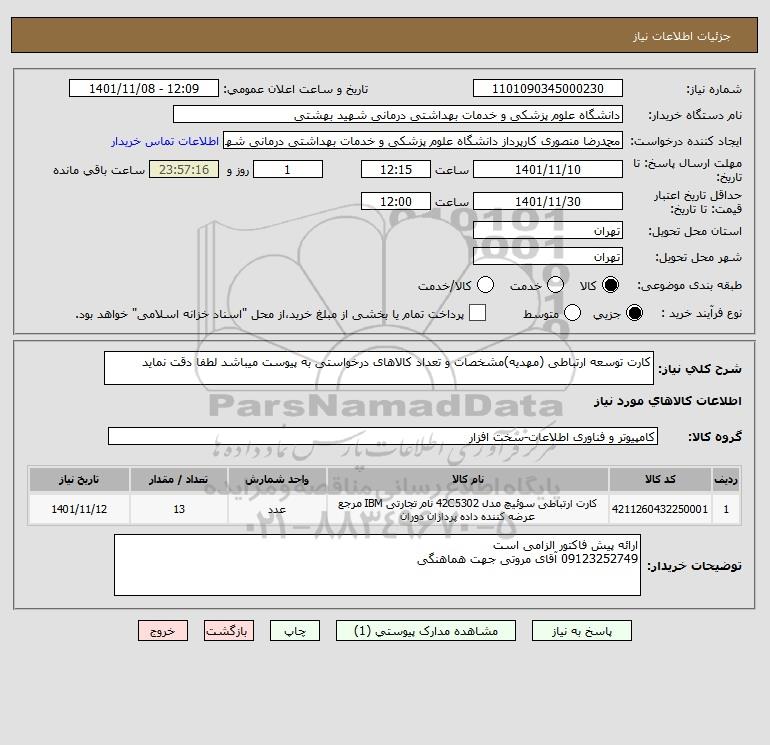The width and height of the screenshot is (770, 745).
Task: Click the بازگشت back button
Action: point(229,631)
